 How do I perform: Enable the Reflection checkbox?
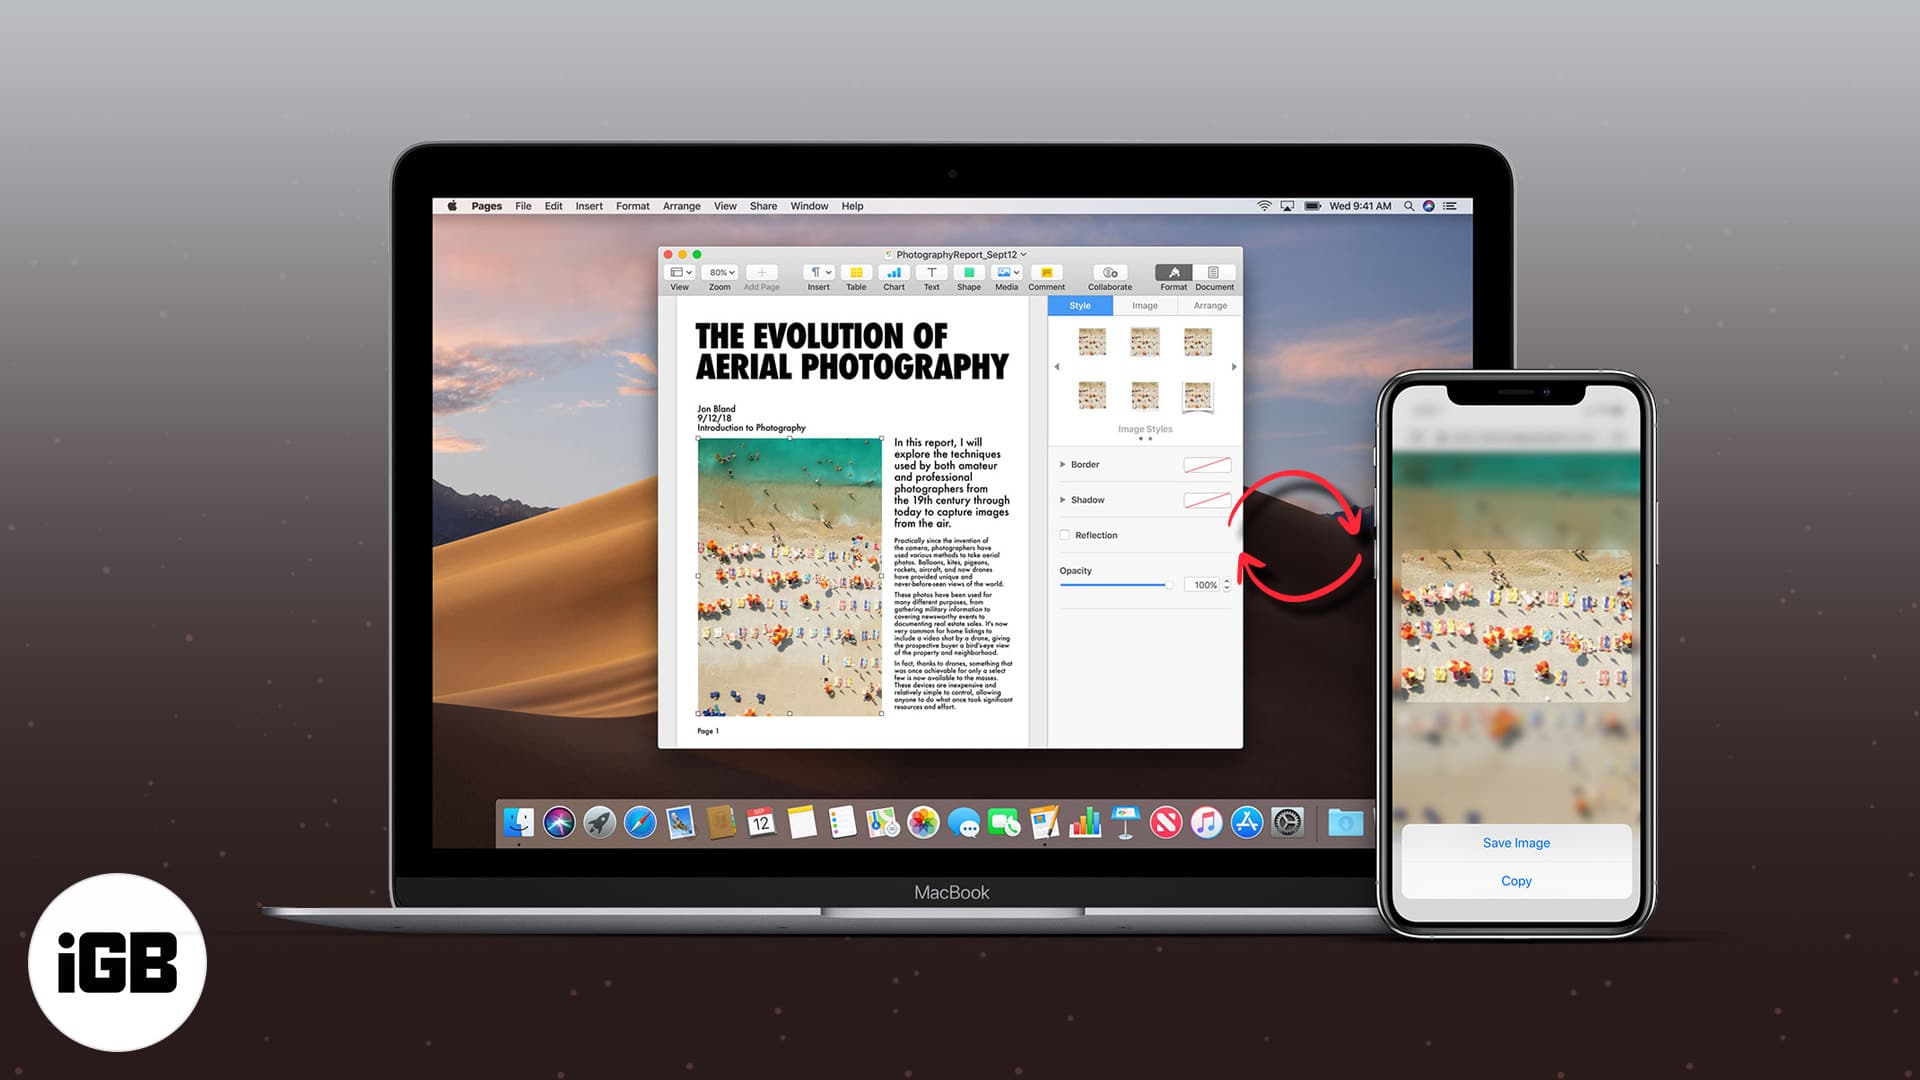pyautogui.click(x=1065, y=535)
